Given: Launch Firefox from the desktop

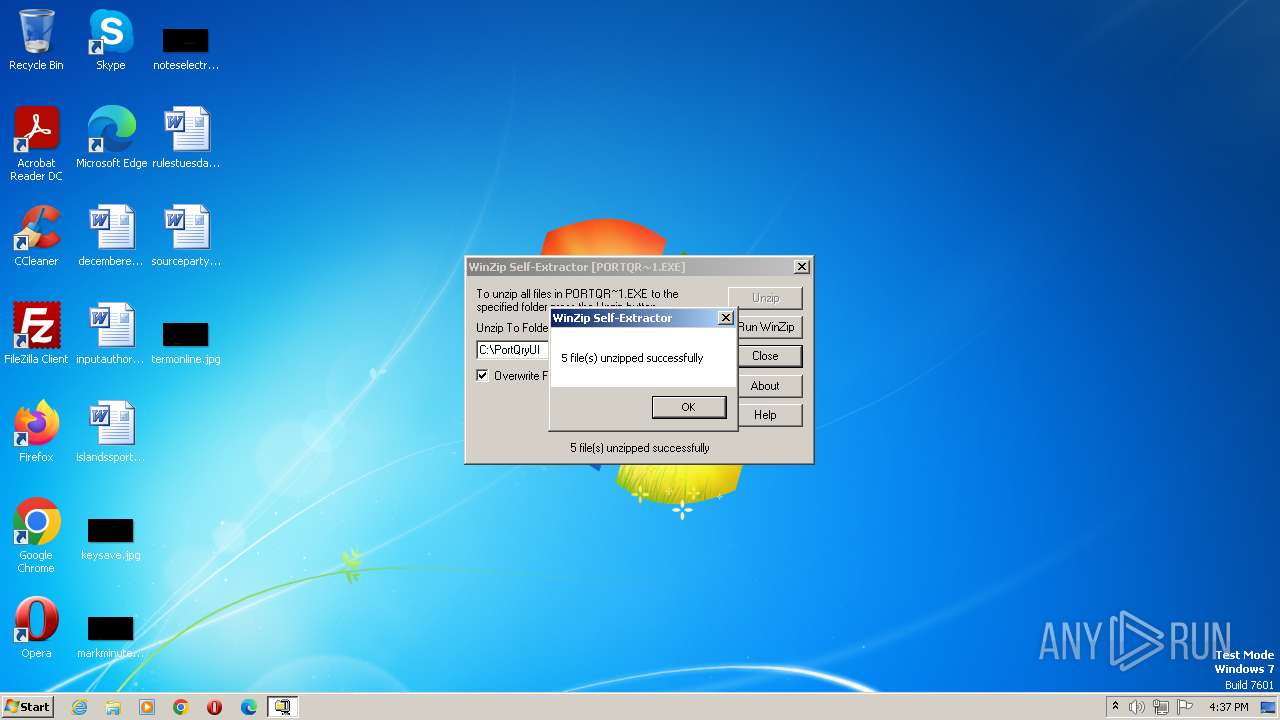Looking at the screenshot, I should tap(36, 431).
